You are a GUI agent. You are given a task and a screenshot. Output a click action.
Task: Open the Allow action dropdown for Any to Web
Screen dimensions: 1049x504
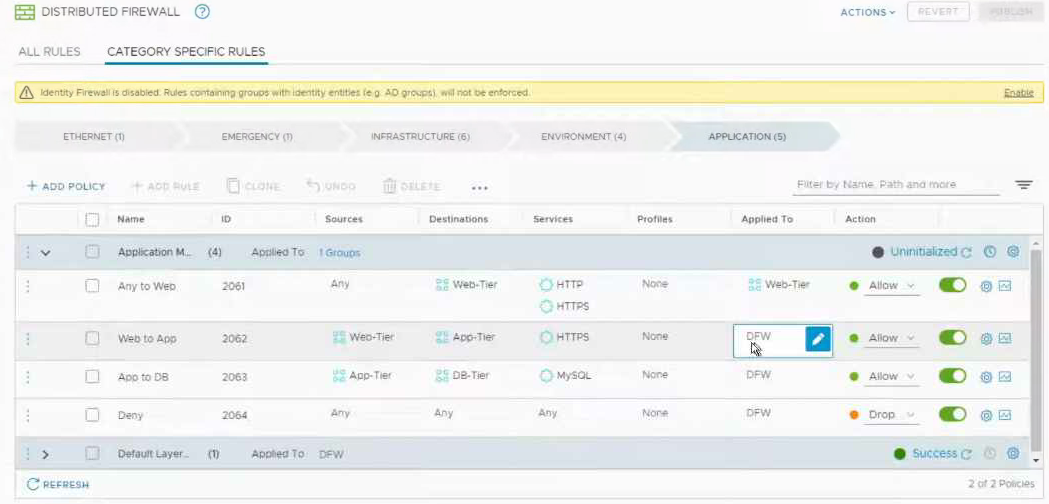pyautogui.click(x=892, y=286)
